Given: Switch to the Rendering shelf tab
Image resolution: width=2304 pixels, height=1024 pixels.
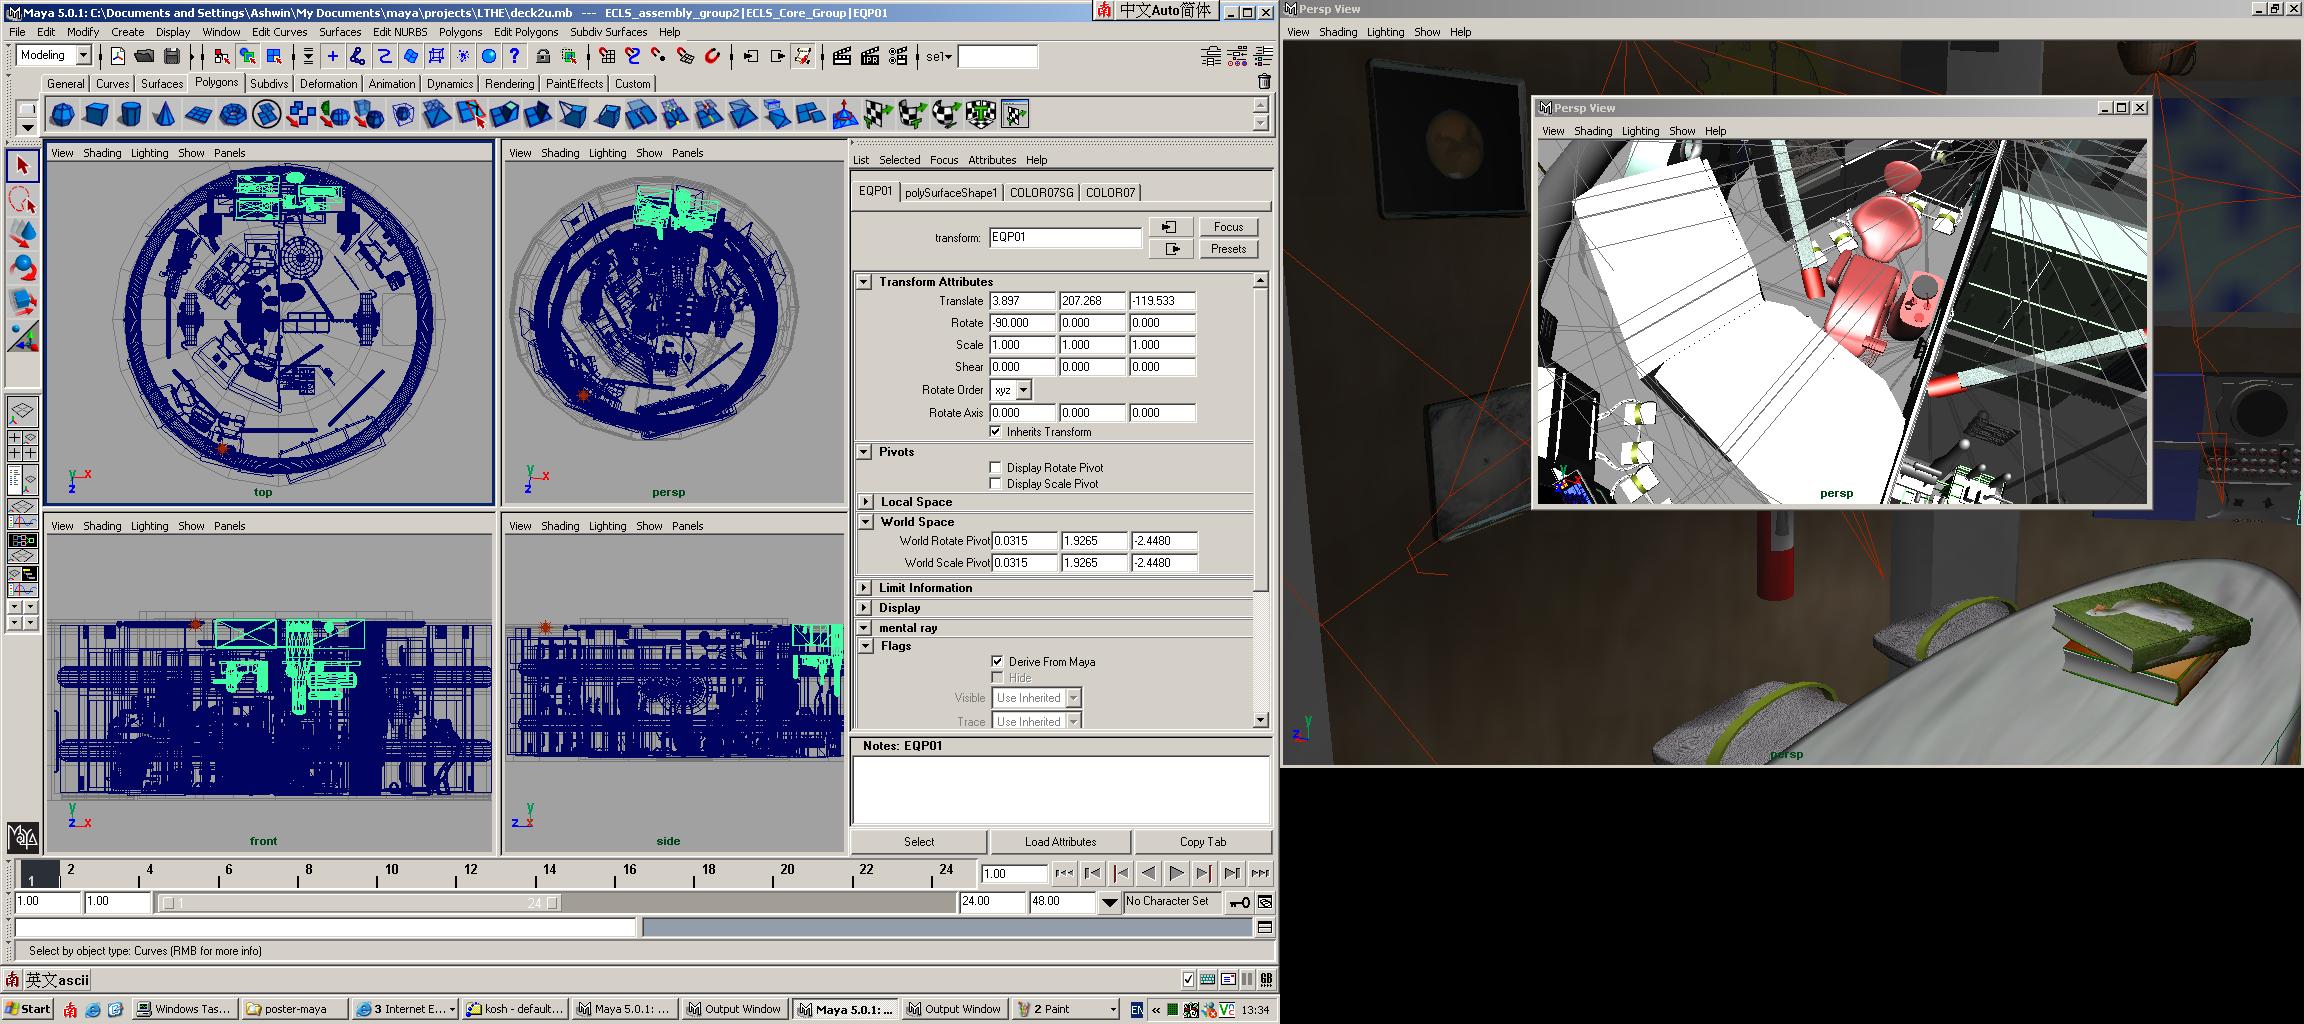Looking at the screenshot, I should (509, 84).
